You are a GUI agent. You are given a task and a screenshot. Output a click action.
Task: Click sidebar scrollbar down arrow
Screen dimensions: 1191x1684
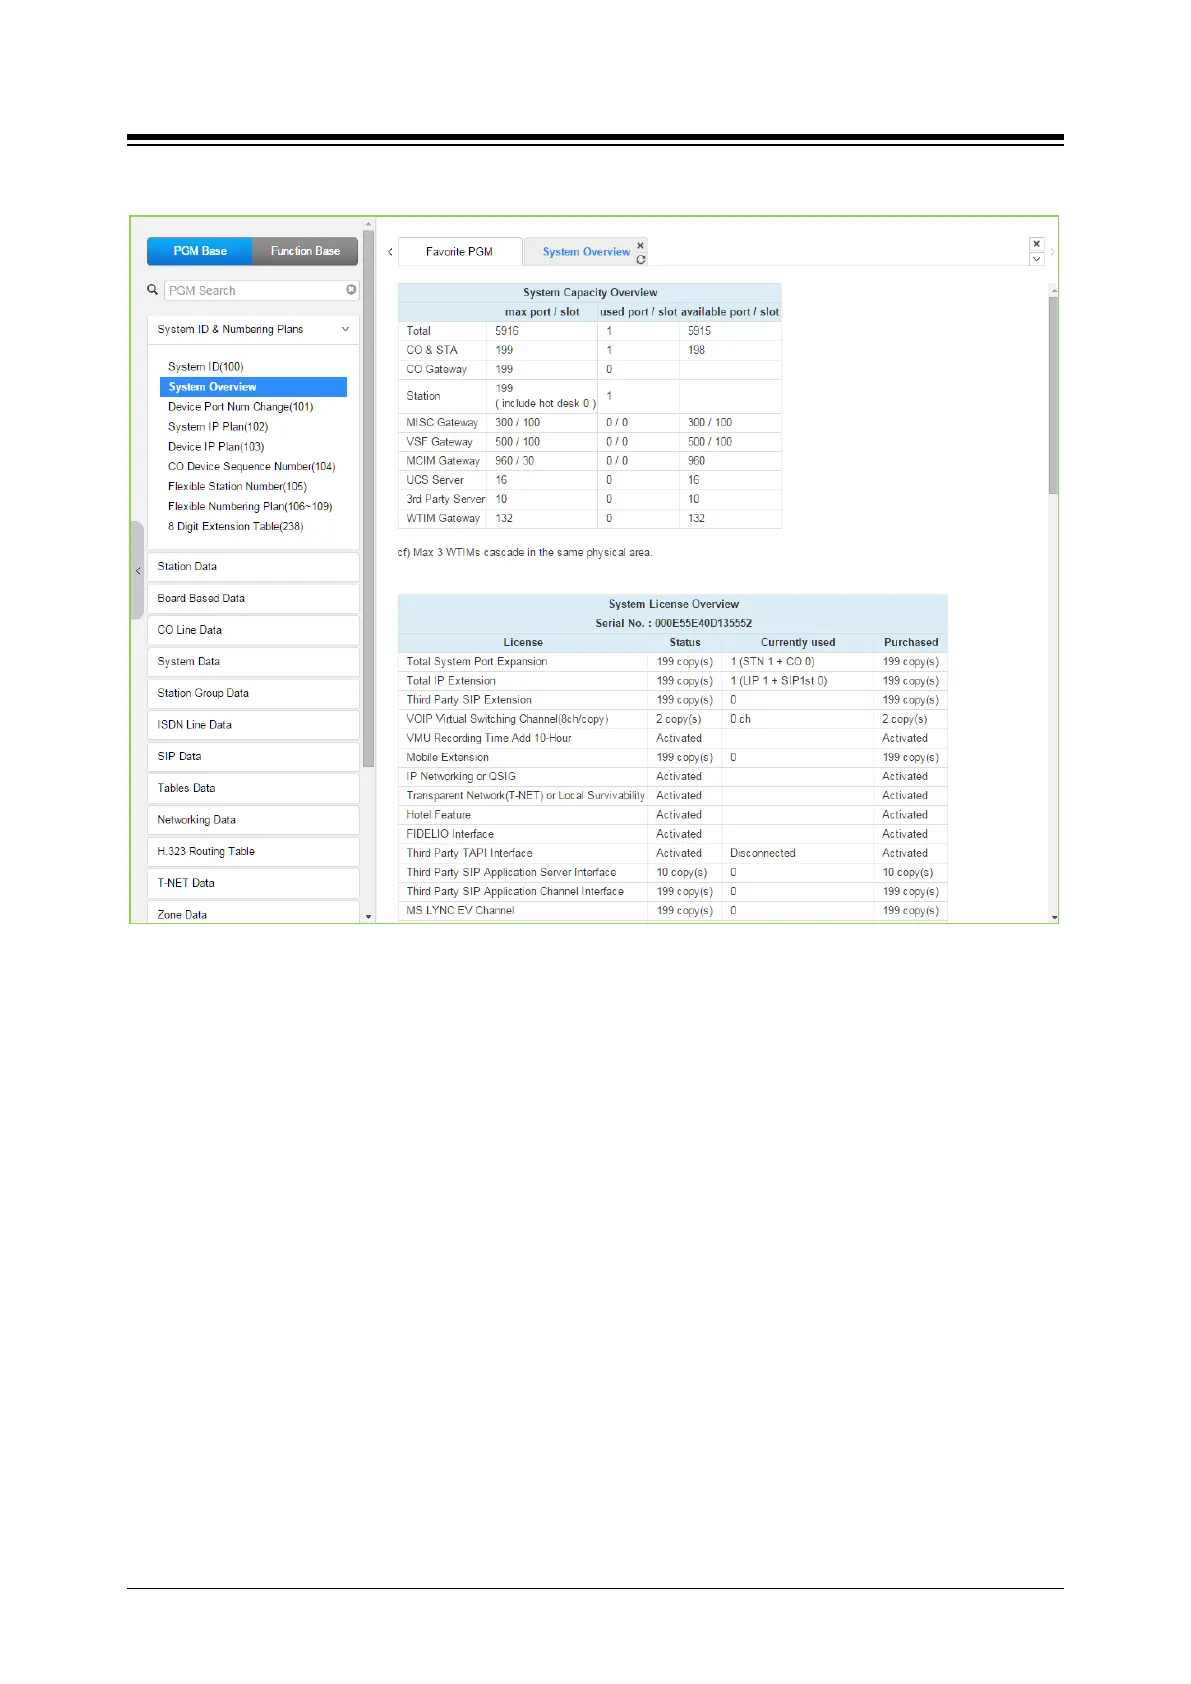click(368, 916)
